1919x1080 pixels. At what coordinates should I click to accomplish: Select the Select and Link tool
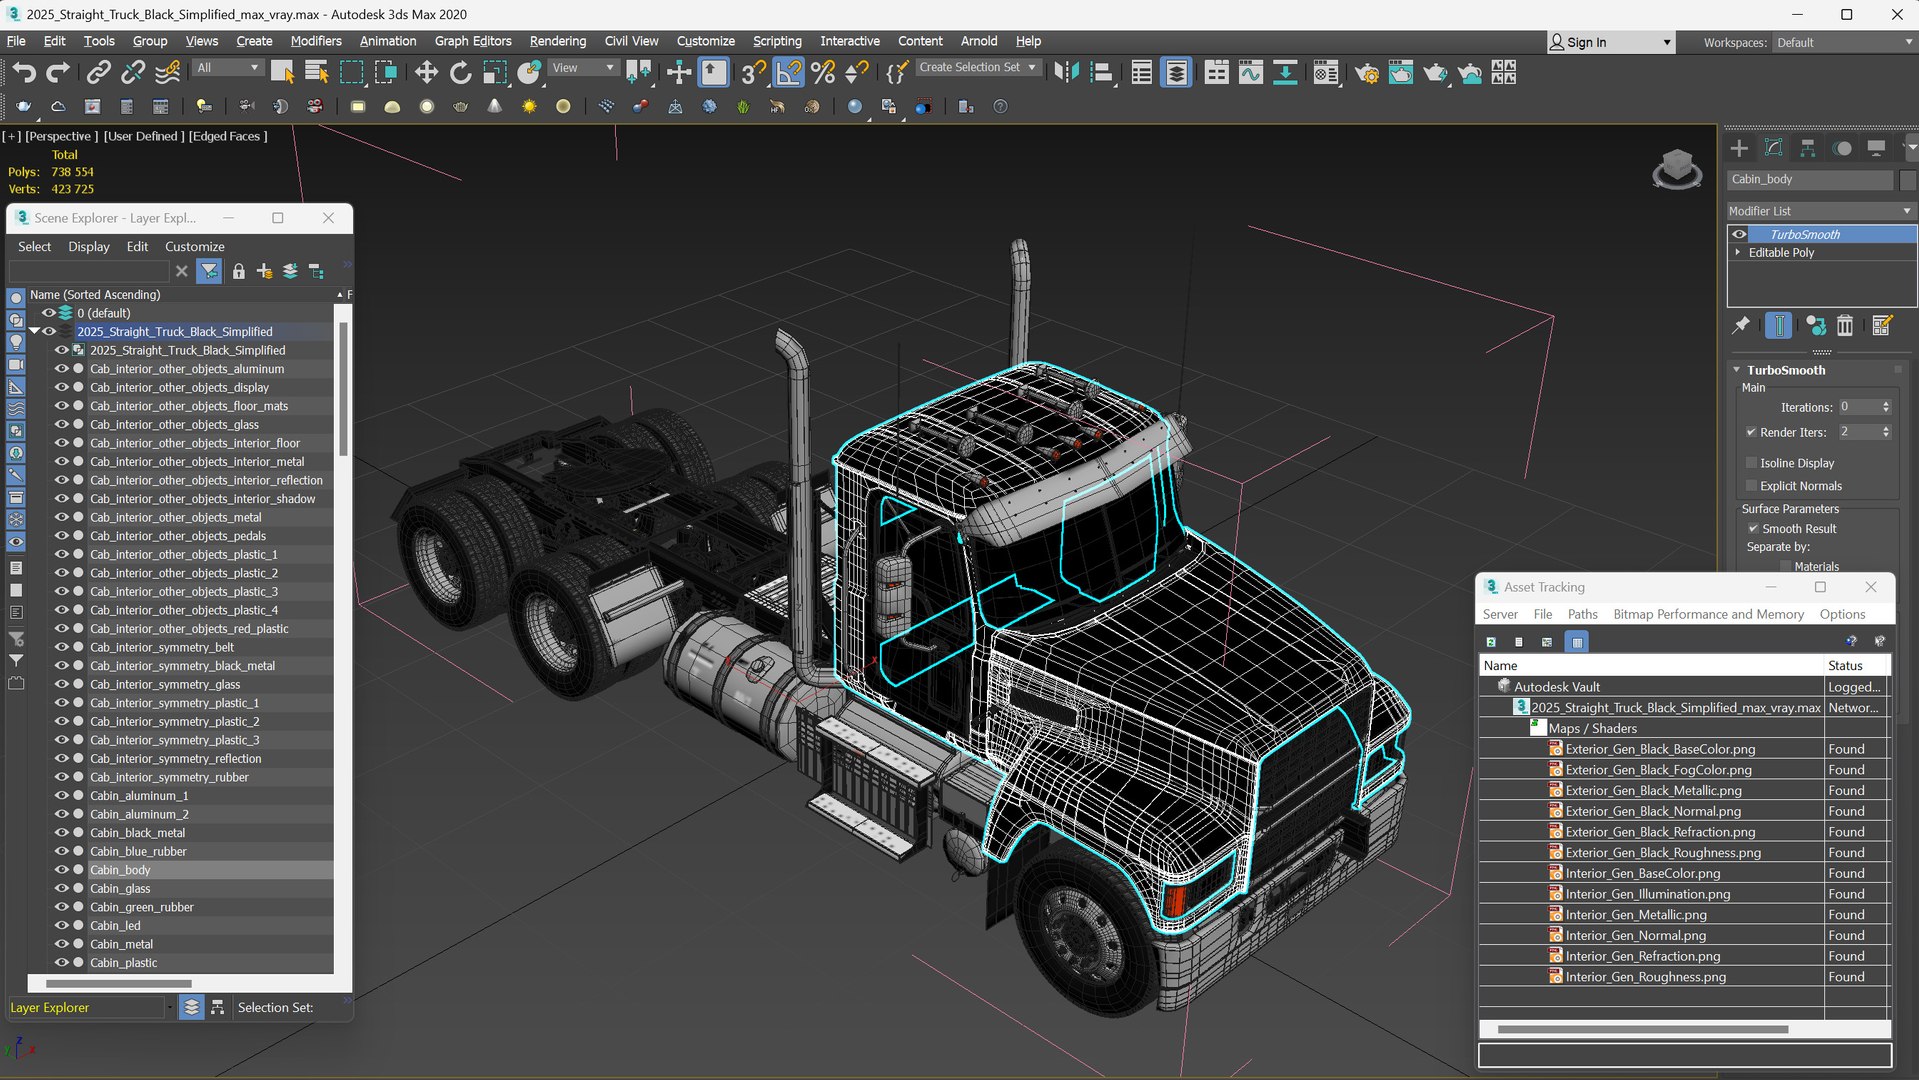[98, 72]
